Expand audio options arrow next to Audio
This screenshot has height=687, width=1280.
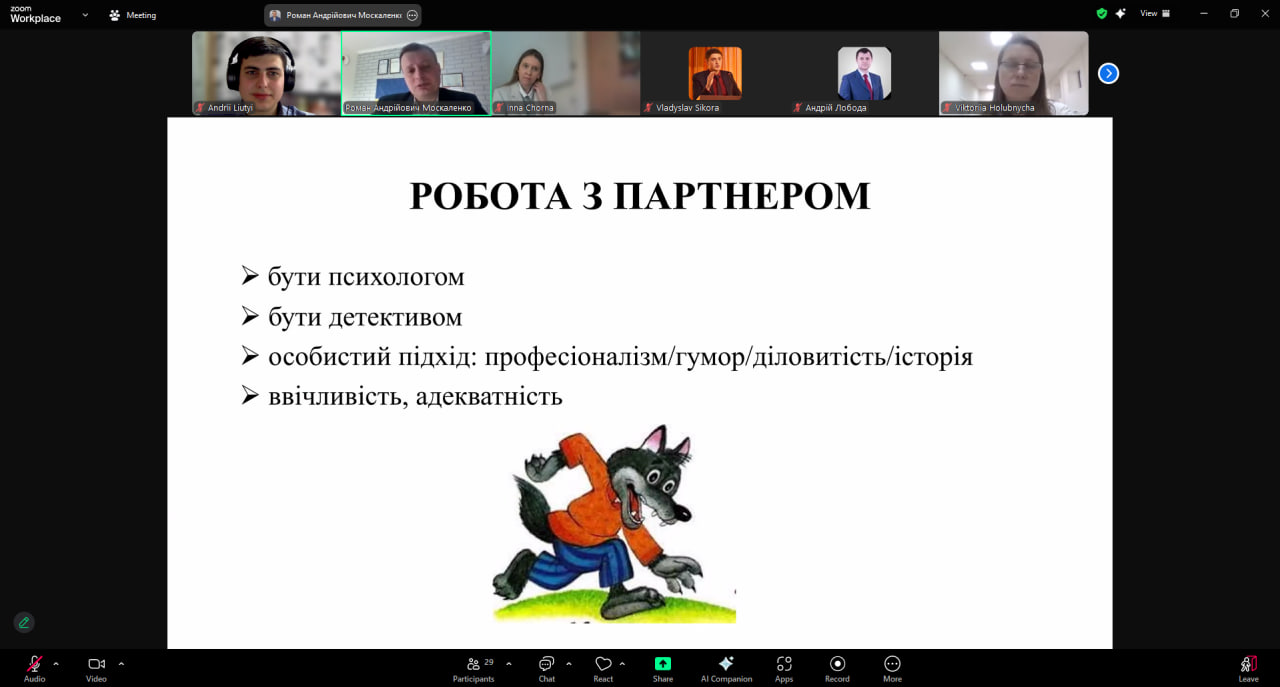[x=56, y=663]
